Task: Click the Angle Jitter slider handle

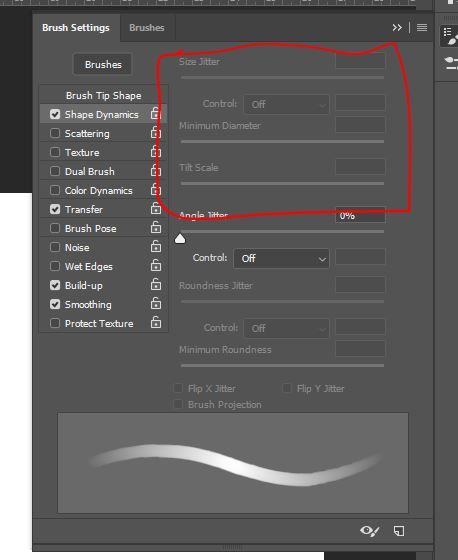Action: pyautogui.click(x=180, y=239)
